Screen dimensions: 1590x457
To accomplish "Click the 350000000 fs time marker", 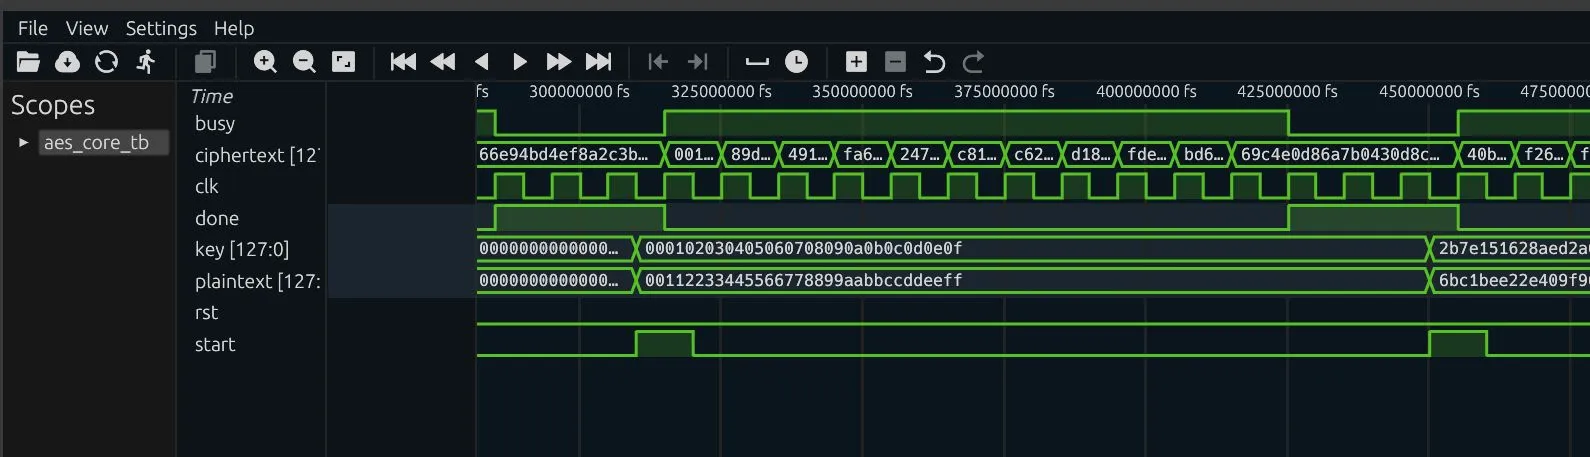I will (862, 91).
